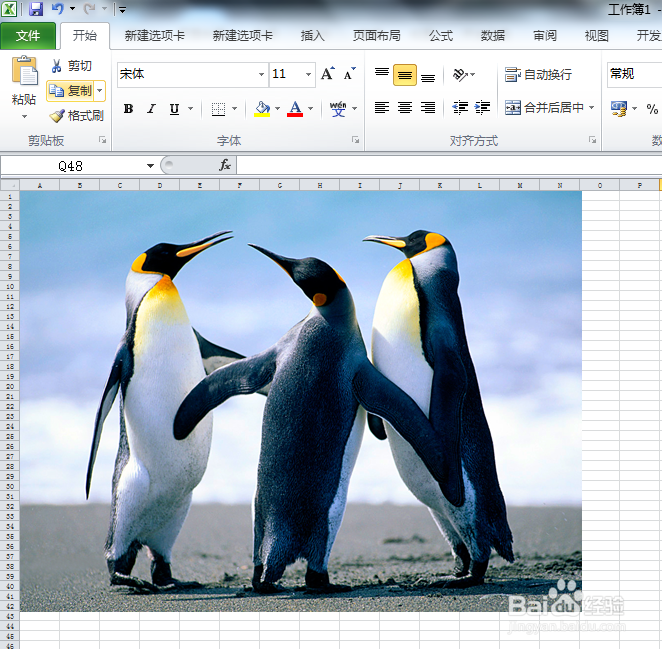
Task: Open the undo history dropdown arrow
Action: point(72,9)
